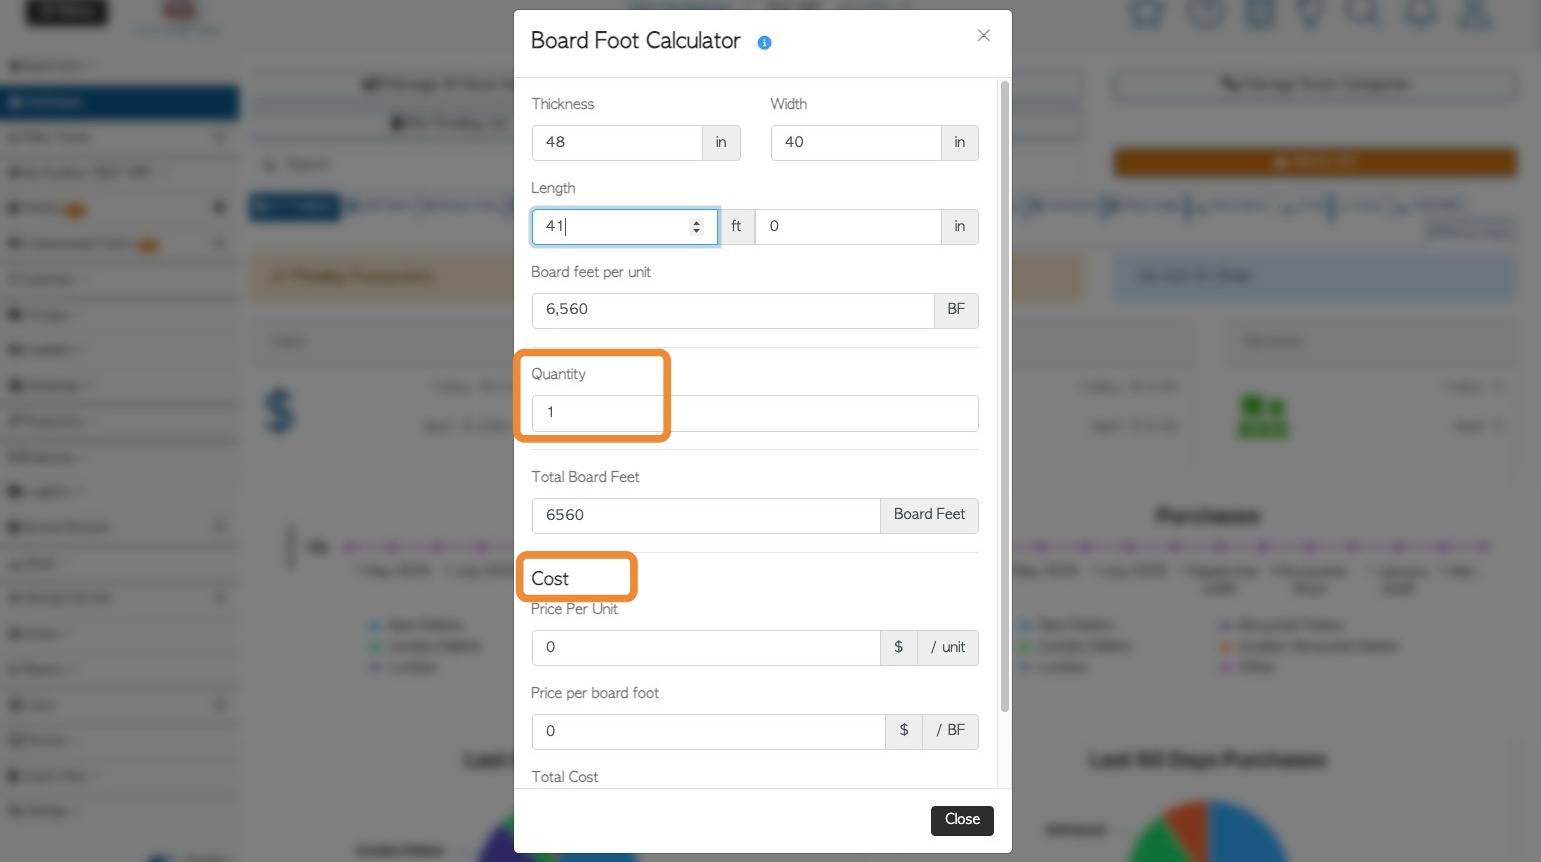Click the Thickness input field
This screenshot has width=1541, height=862.
pos(616,142)
